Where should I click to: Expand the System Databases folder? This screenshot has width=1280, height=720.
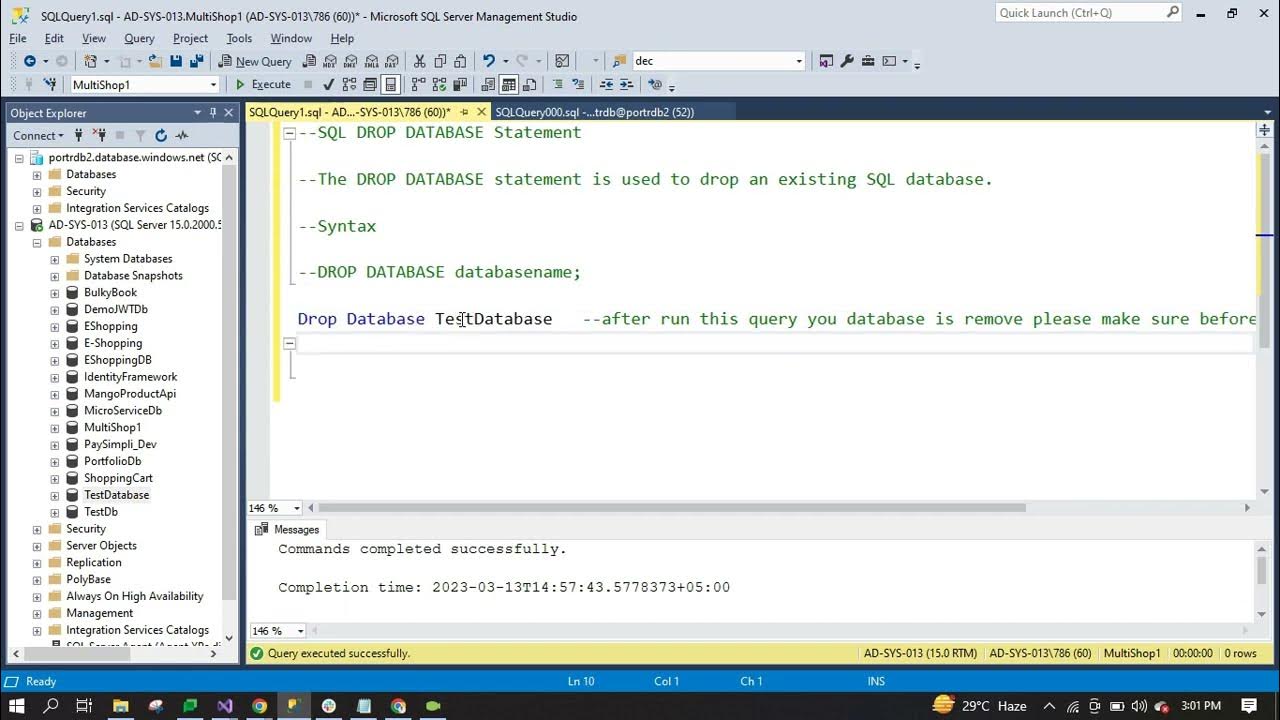click(55, 259)
